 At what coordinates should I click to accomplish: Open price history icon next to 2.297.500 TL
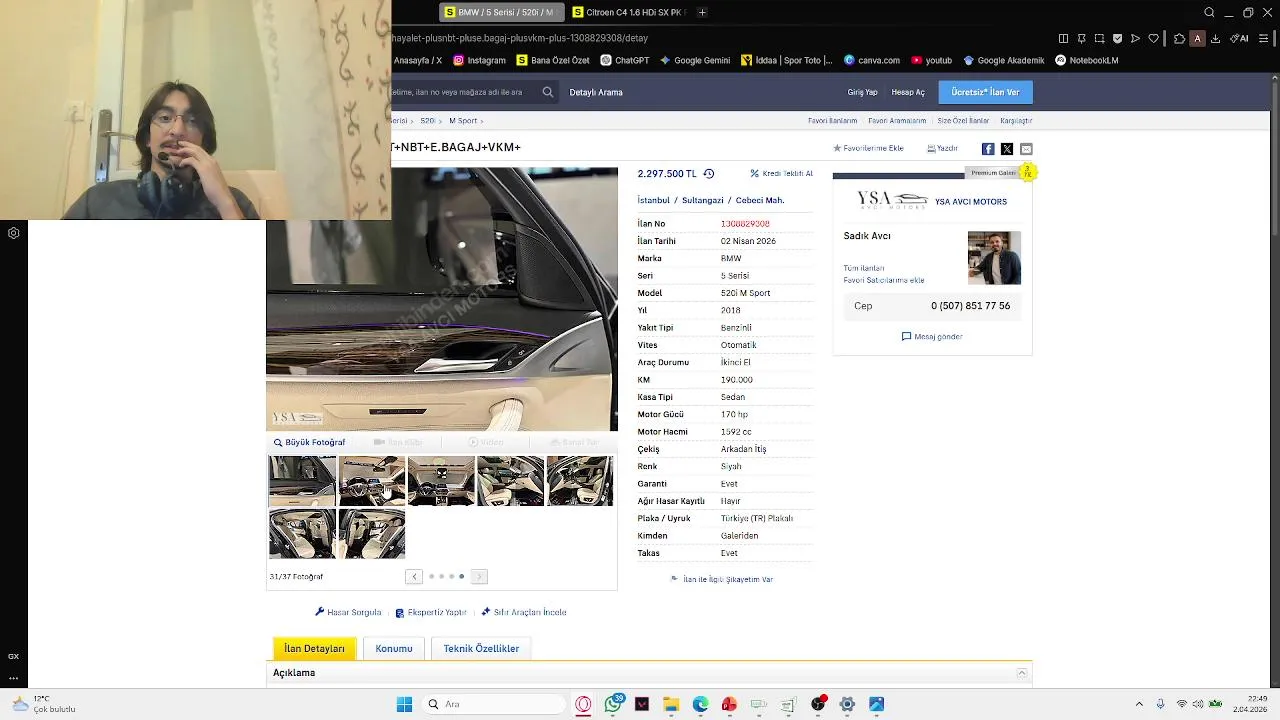tap(709, 174)
